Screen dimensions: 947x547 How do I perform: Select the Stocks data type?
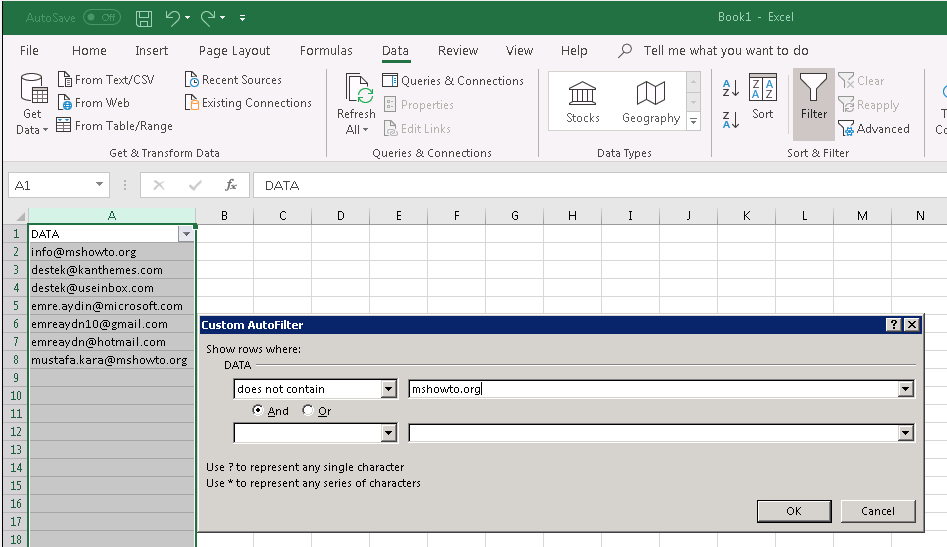[582, 102]
